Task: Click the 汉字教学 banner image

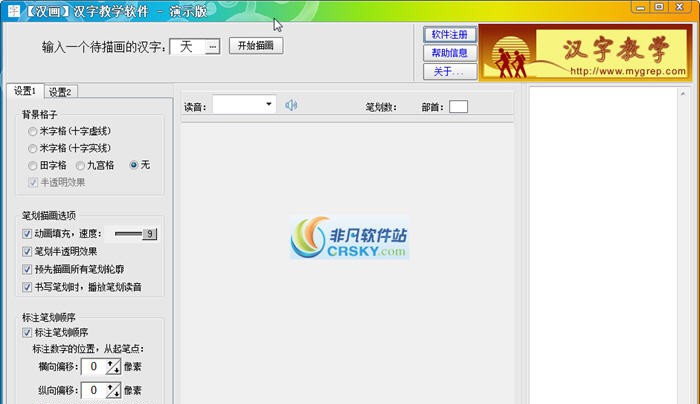Action: click(x=585, y=53)
